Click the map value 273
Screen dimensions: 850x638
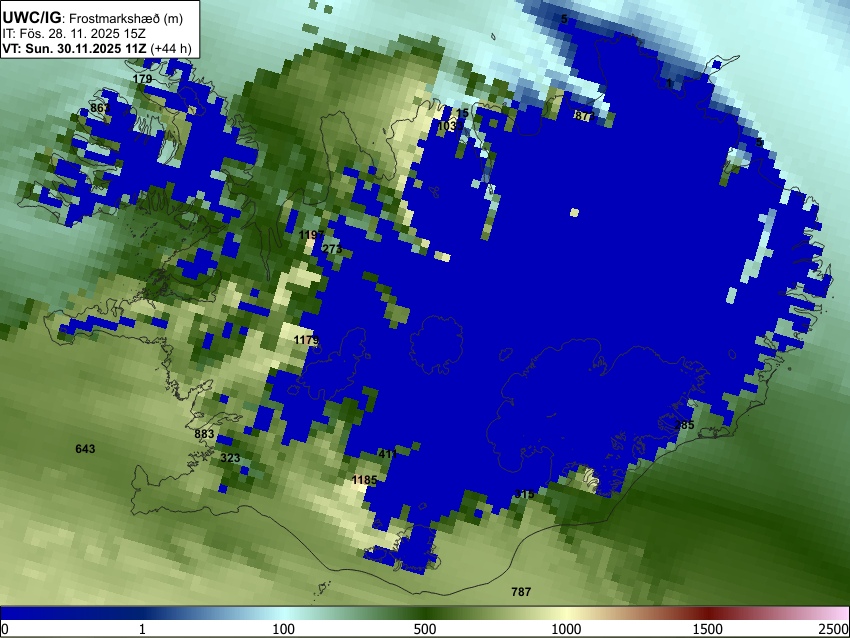pos(332,249)
